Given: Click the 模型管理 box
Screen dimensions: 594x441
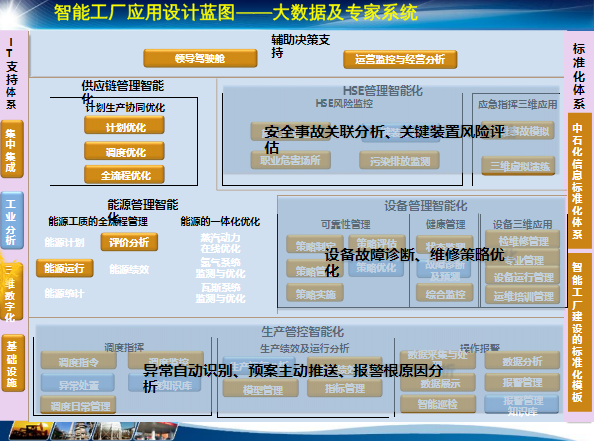Looking at the screenshot, I should pyautogui.click(x=261, y=389).
